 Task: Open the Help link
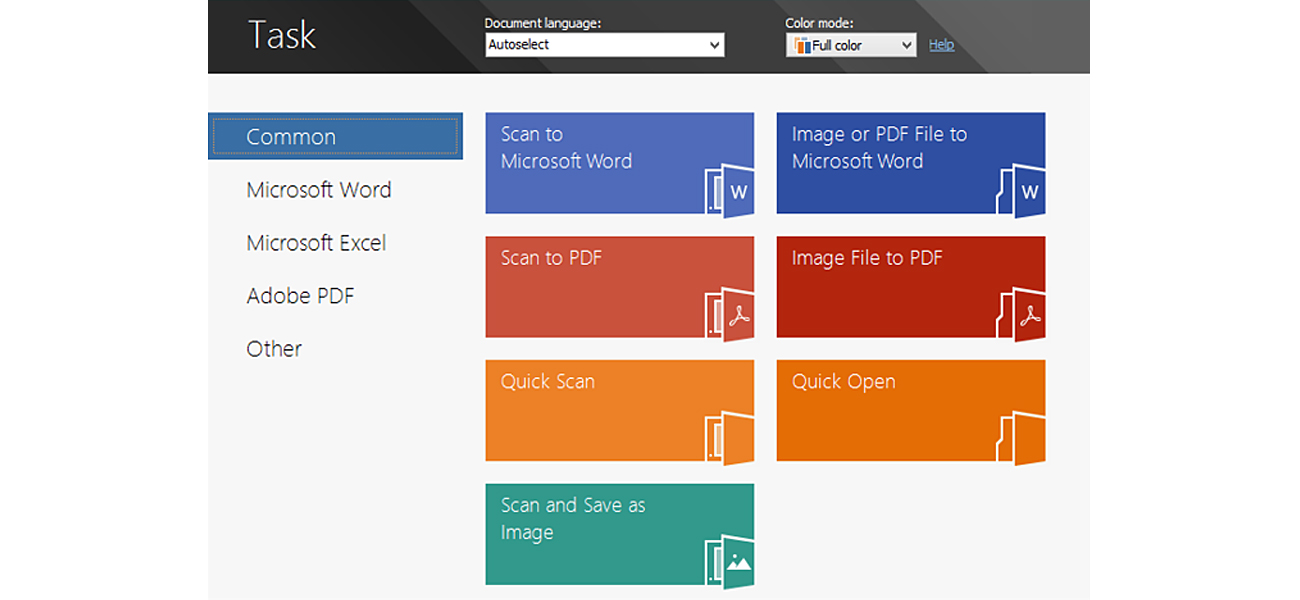(941, 45)
